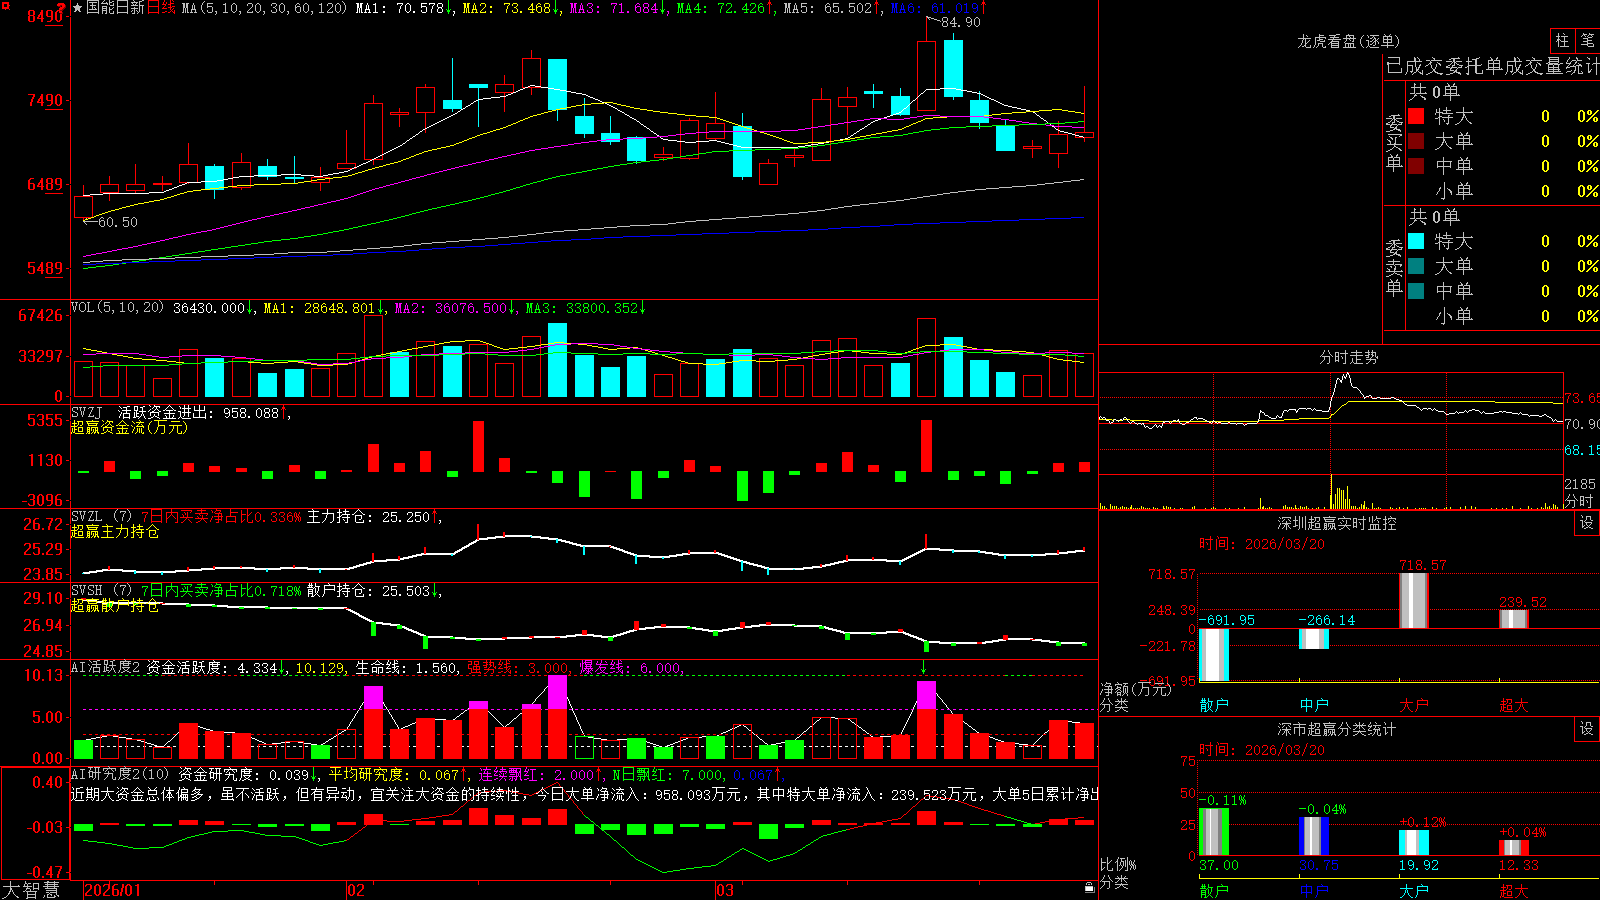Click the 239.52 超大 bar in 深圳超赢实时监控
This screenshot has width=1600, height=900.
click(1514, 619)
